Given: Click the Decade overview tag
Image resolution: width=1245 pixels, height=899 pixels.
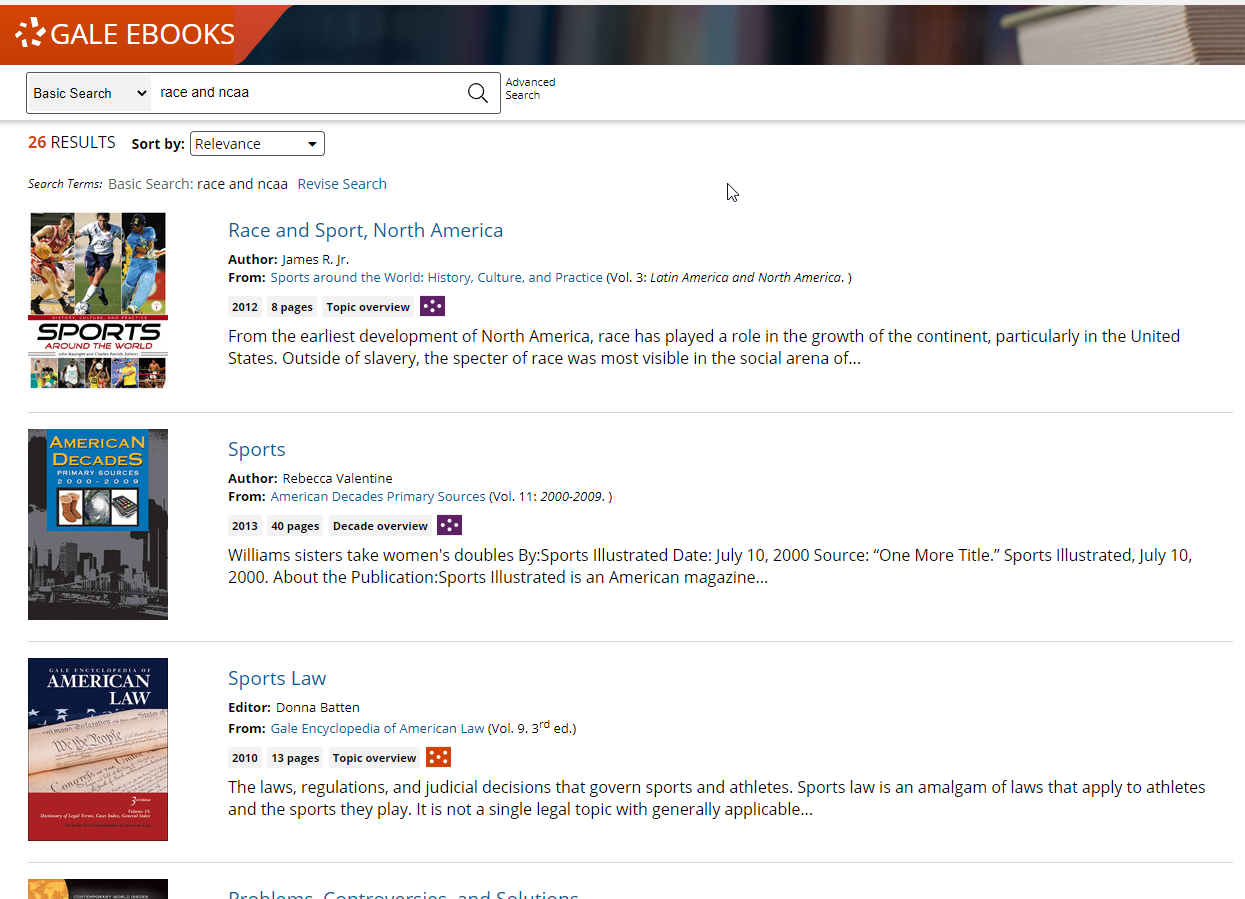Looking at the screenshot, I should coord(380,526).
